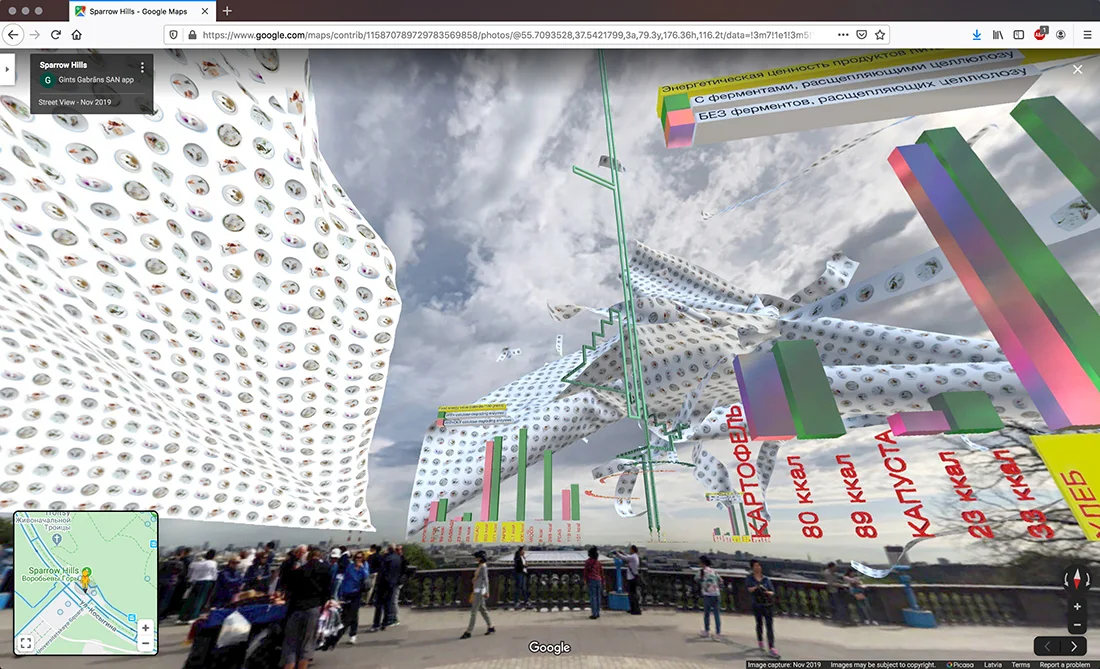
Task: Zoom out on the Street View image
Action: tap(1078, 624)
